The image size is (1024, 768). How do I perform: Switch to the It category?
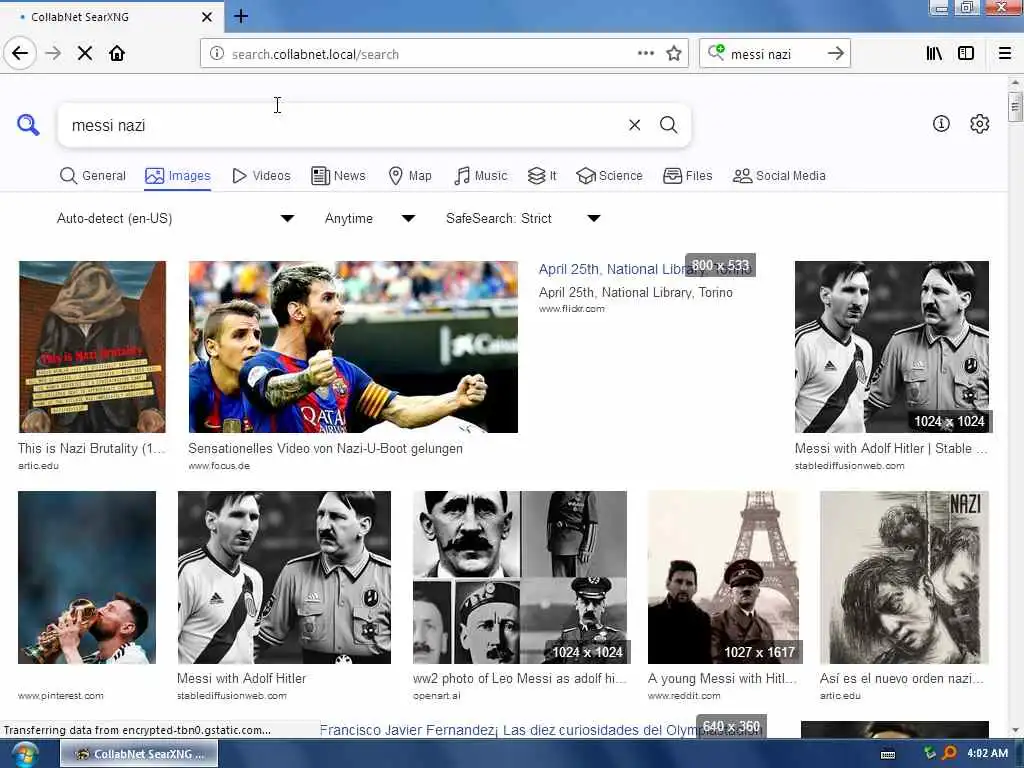pyautogui.click(x=542, y=176)
